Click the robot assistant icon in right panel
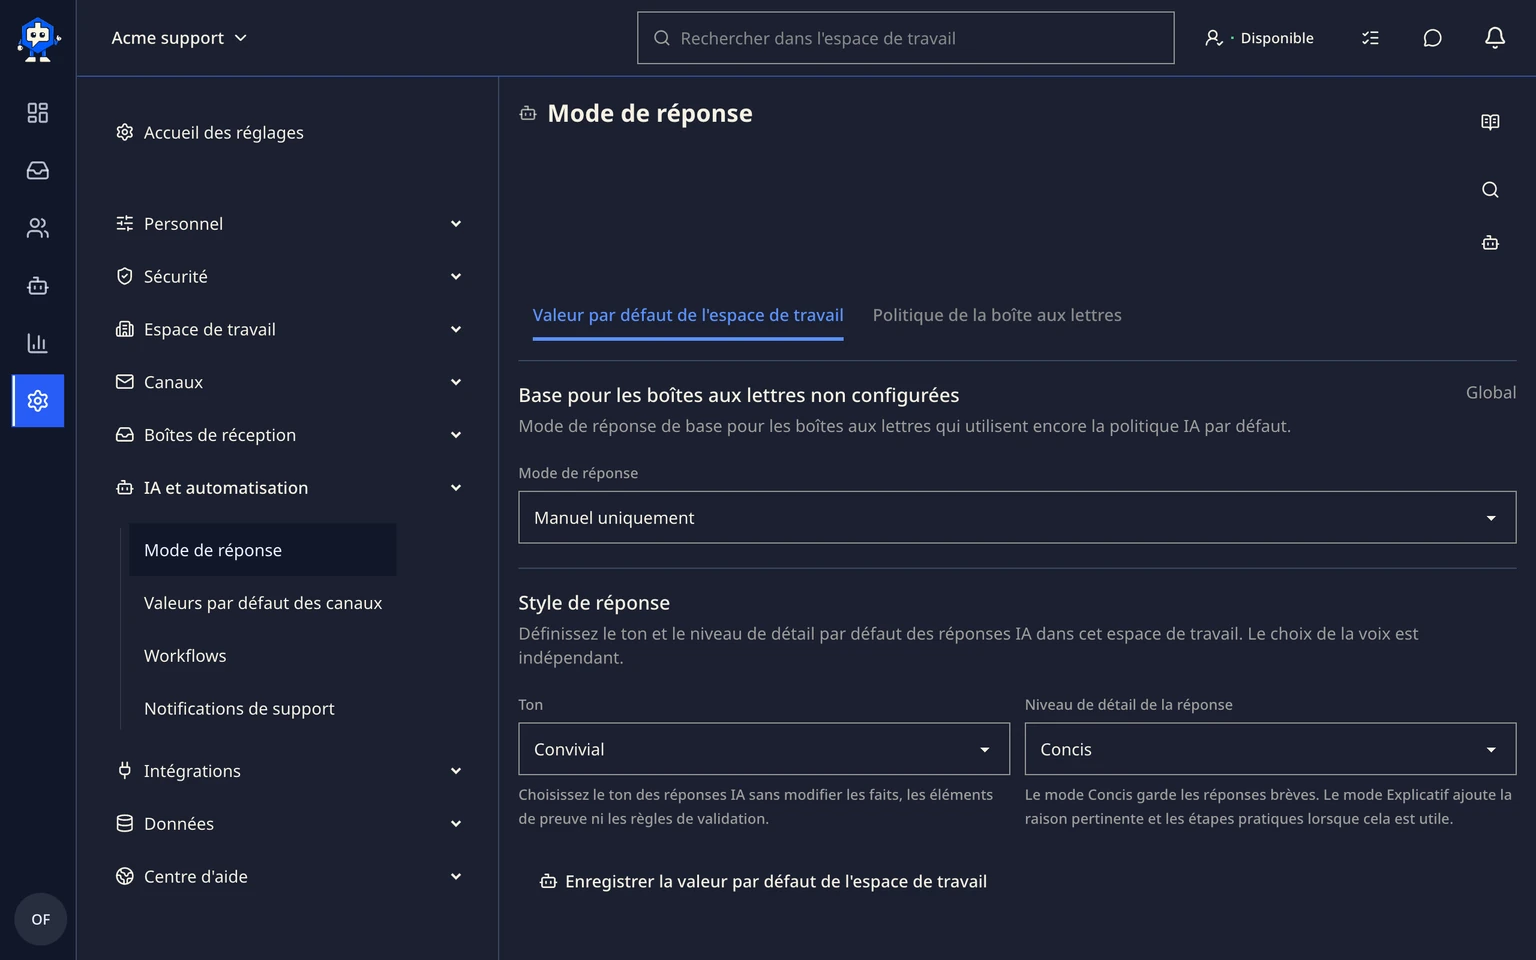The width and height of the screenshot is (1536, 960). click(x=1490, y=243)
